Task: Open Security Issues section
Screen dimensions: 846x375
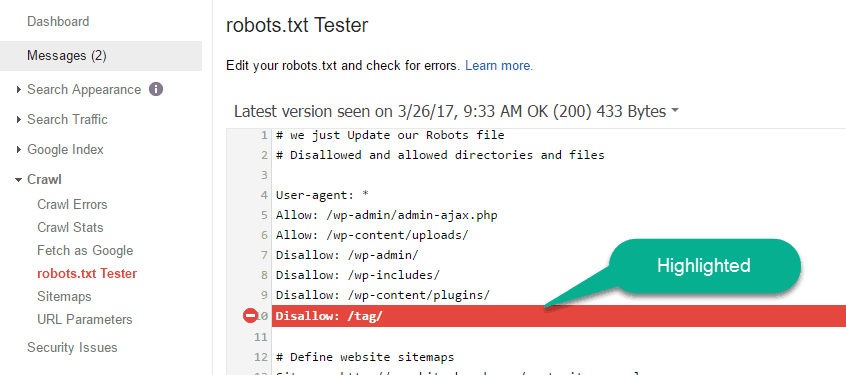Action: point(72,347)
